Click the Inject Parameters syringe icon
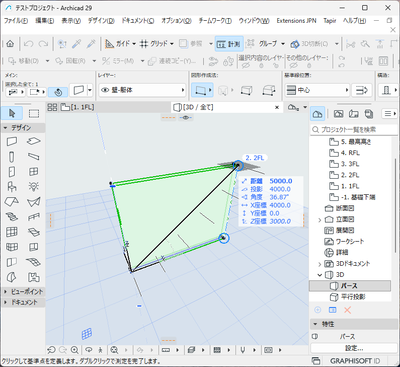Screen dimensions: 400x367 pos(91,44)
